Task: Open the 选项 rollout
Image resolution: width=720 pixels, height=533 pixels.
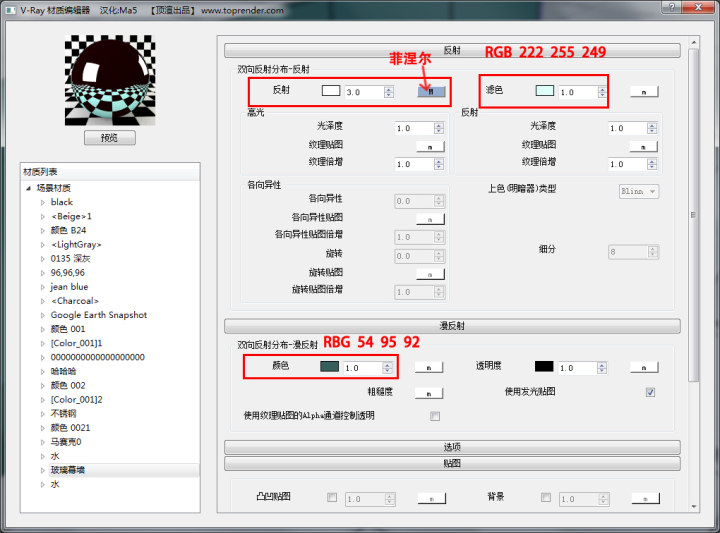Action: [x=452, y=447]
